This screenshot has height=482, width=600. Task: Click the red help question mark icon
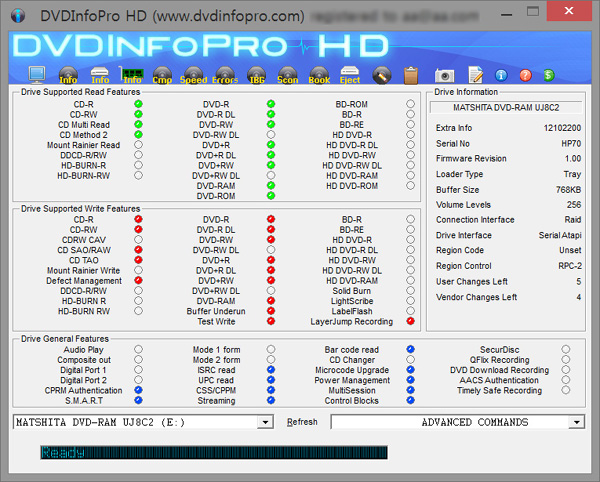pyautogui.click(x=525, y=75)
